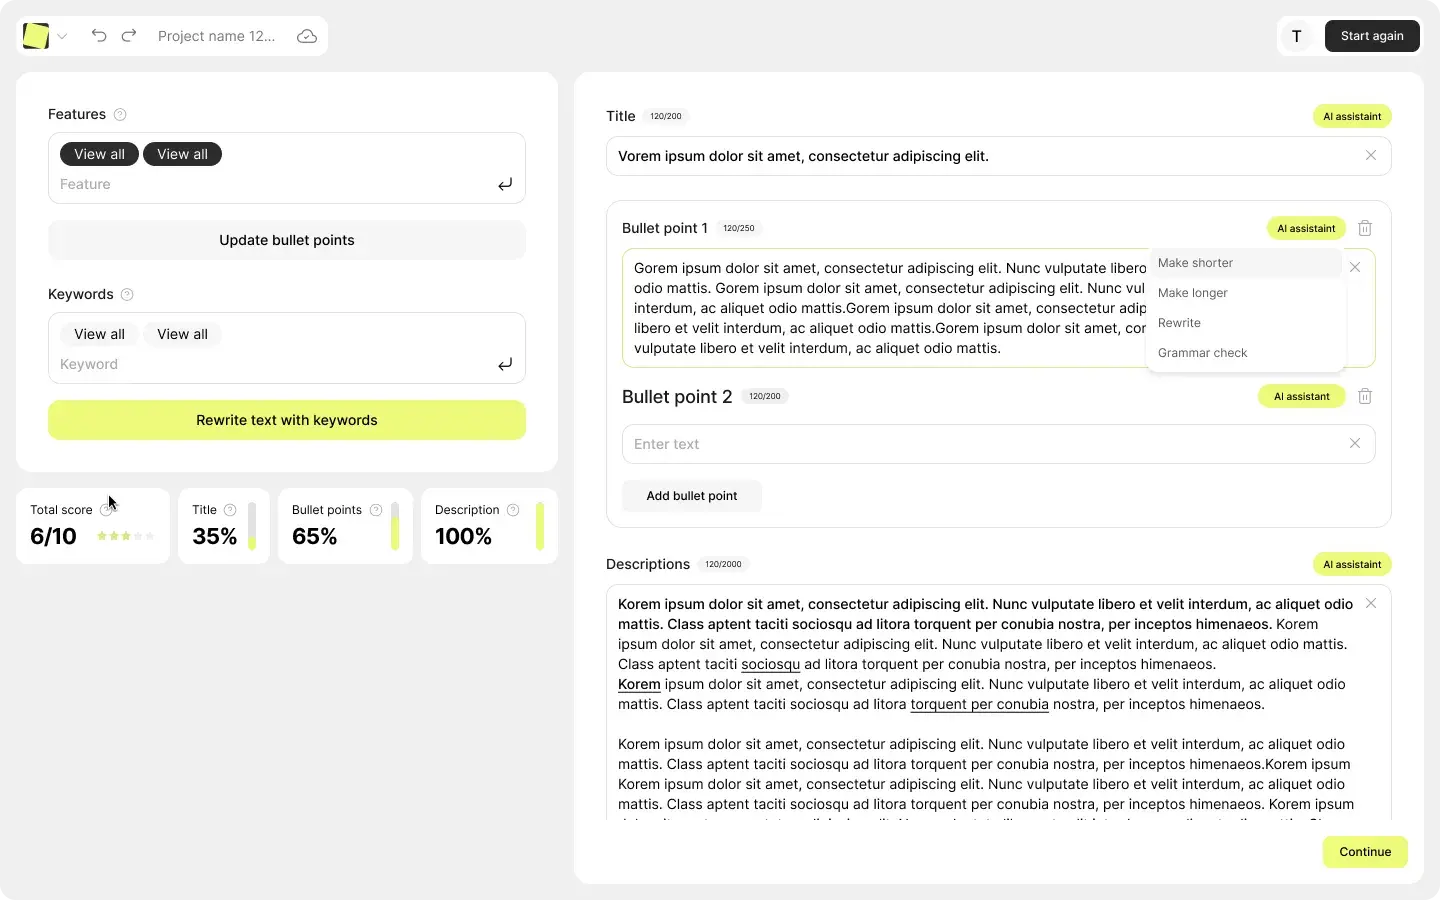Click the Add bullet point button
The image size is (1440, 900).
tap(691, 496)
